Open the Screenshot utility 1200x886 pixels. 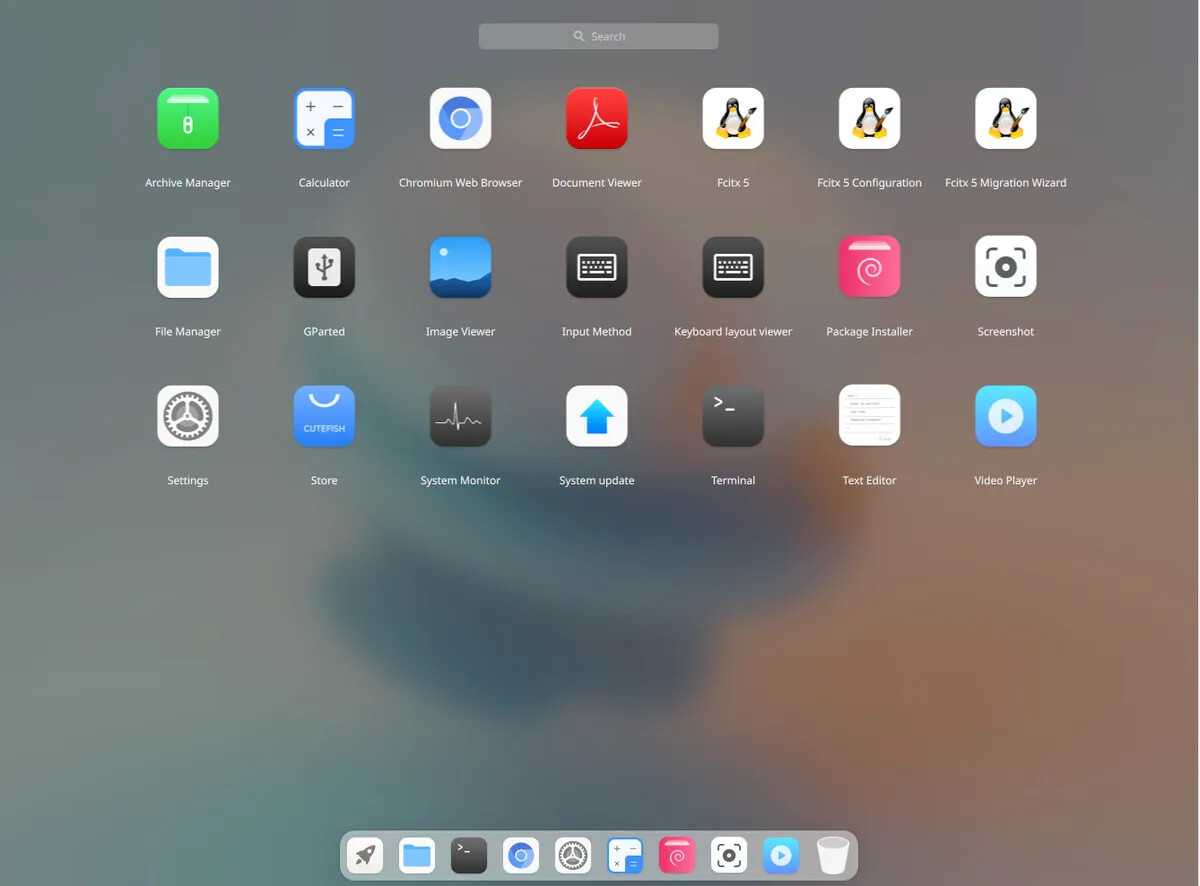(1005, 267)
